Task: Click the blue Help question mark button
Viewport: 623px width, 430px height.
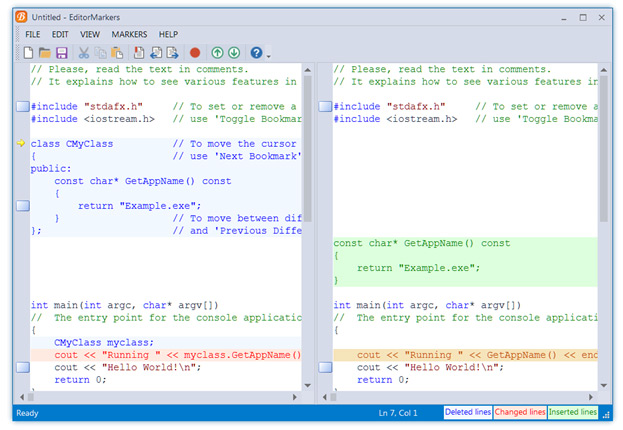Action: pos(257,52)
